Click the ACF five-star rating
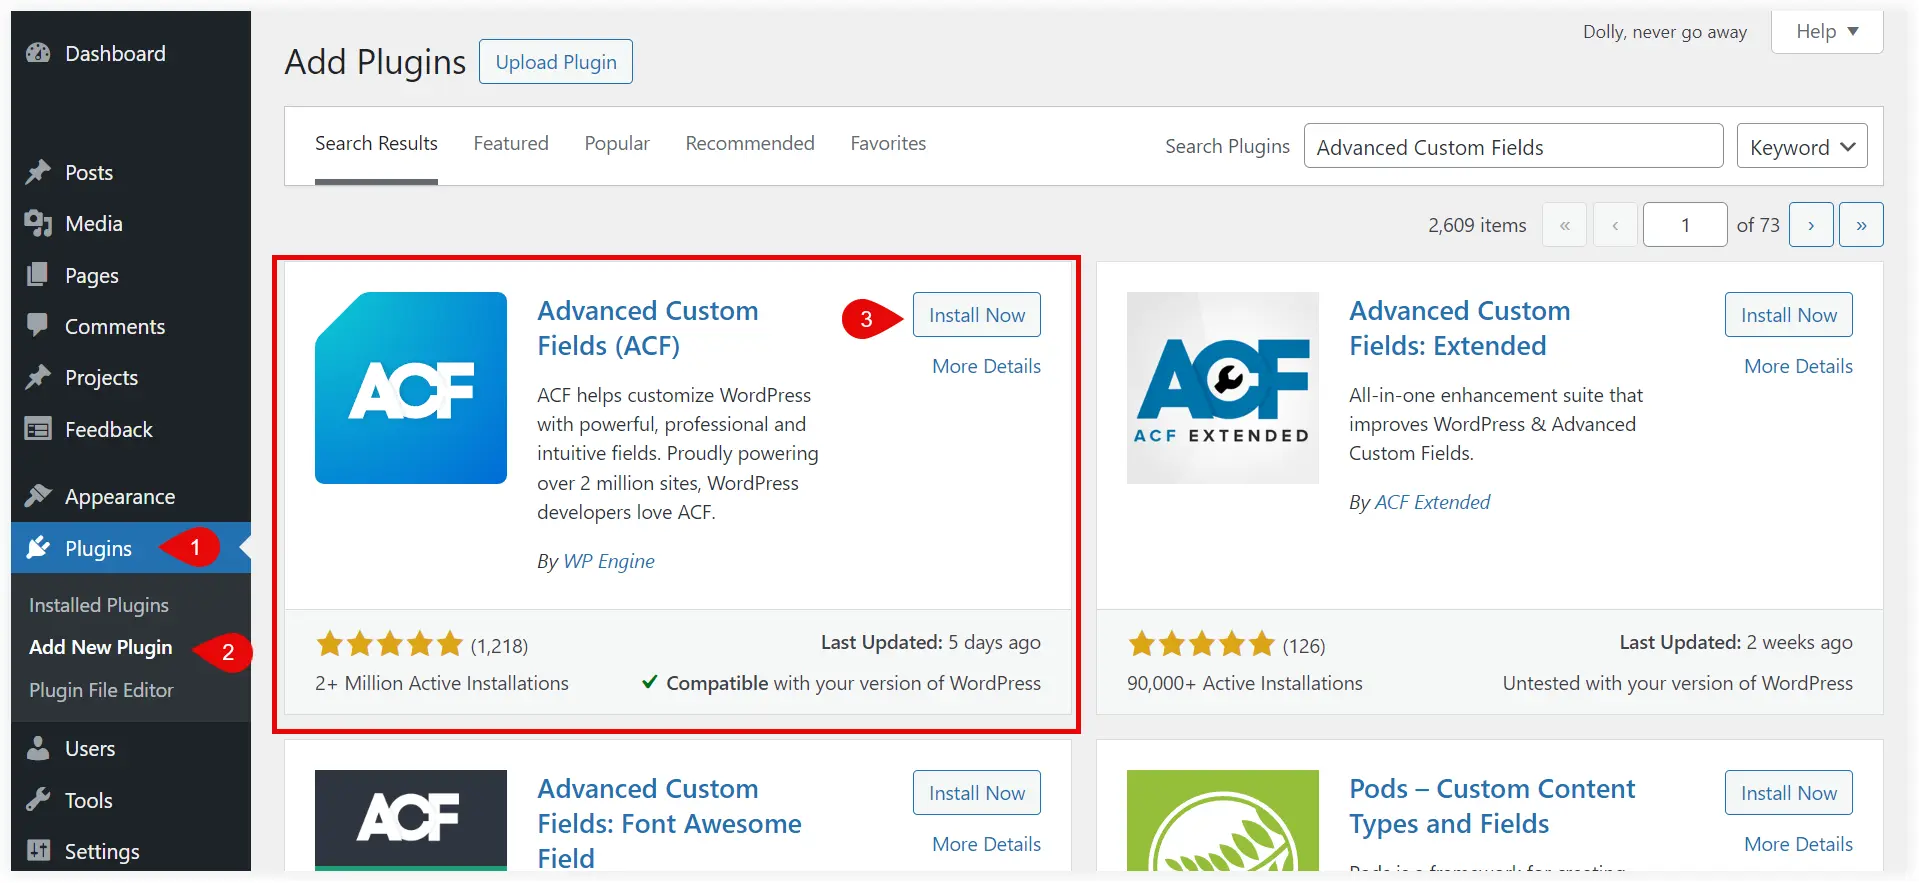 (390, 644)
